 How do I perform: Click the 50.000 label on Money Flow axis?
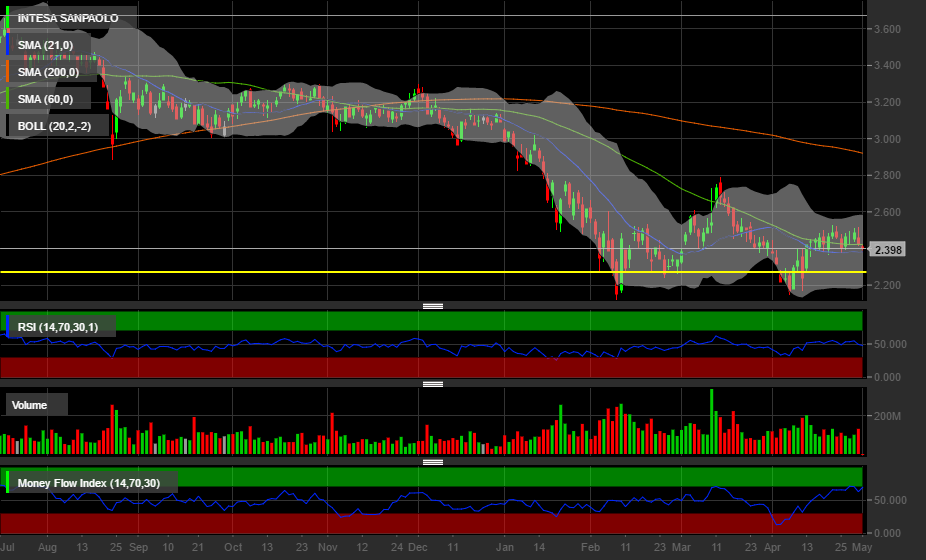[x=890, y=500]
